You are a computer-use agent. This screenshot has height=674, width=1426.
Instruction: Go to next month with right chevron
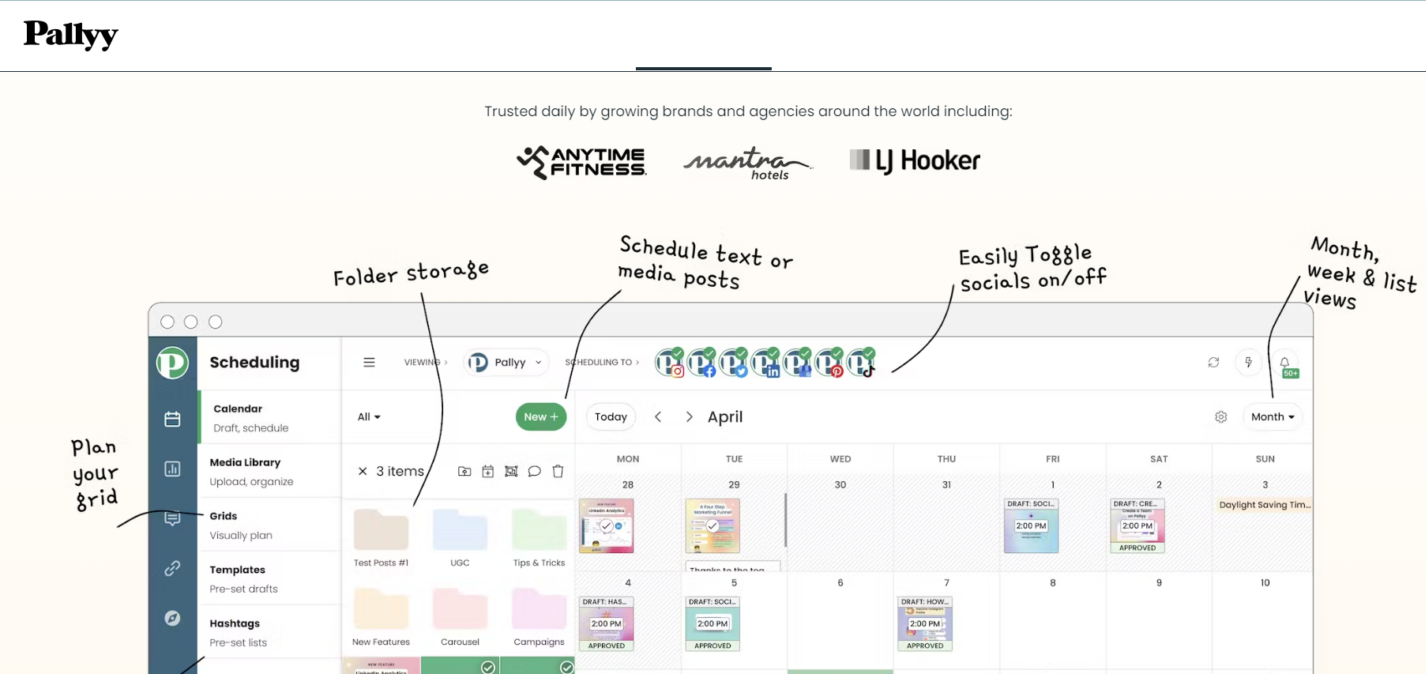(x=689, y=417)
